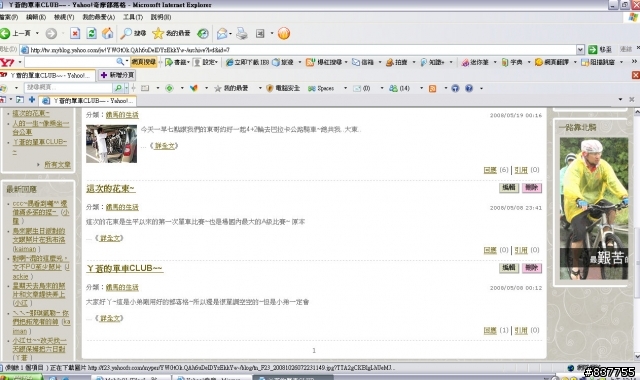Image resolution: width=640 pixels, height=380 pixels.
Task: Open the Mail envelope icon
Action: click(222, 33)
